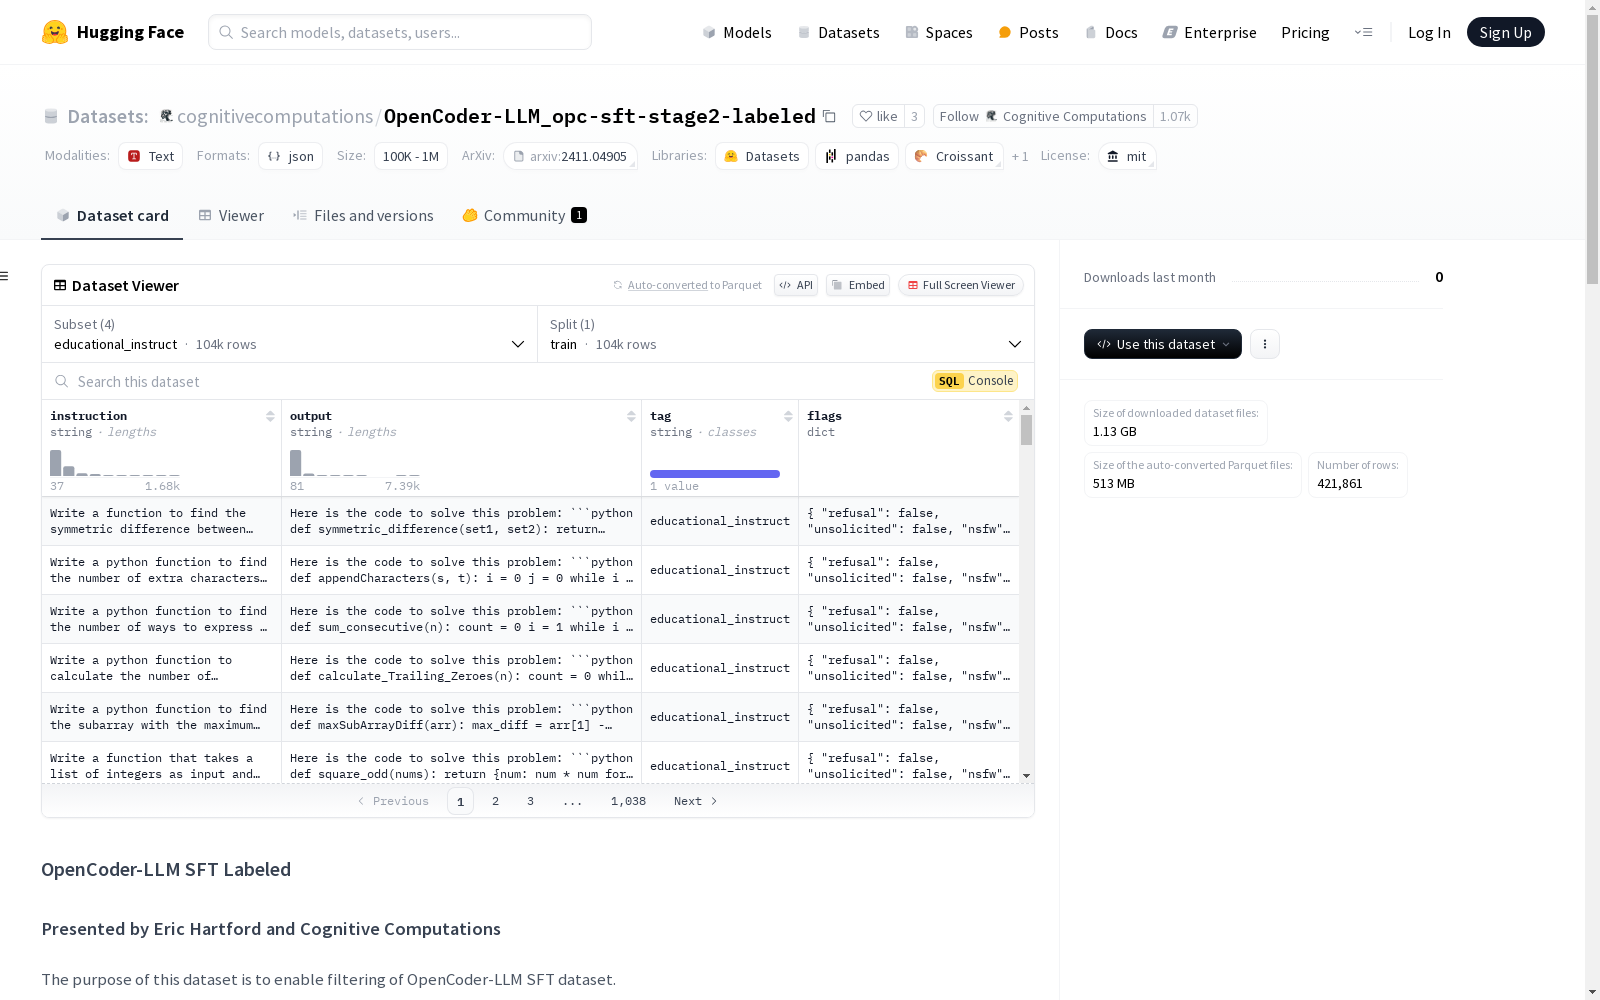Go to Spaces in the navigation

pos(939,32)
